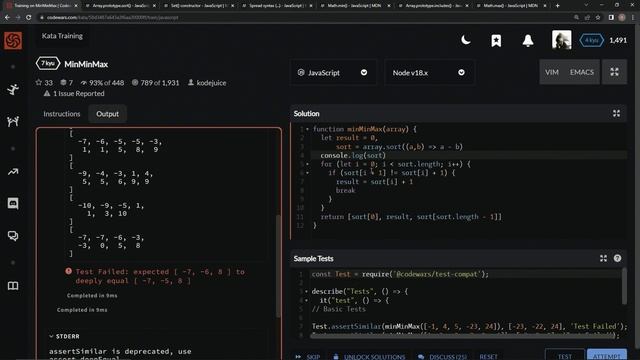Click the MinMinMax kata title
640x360 pixels.
pos(86,64)
